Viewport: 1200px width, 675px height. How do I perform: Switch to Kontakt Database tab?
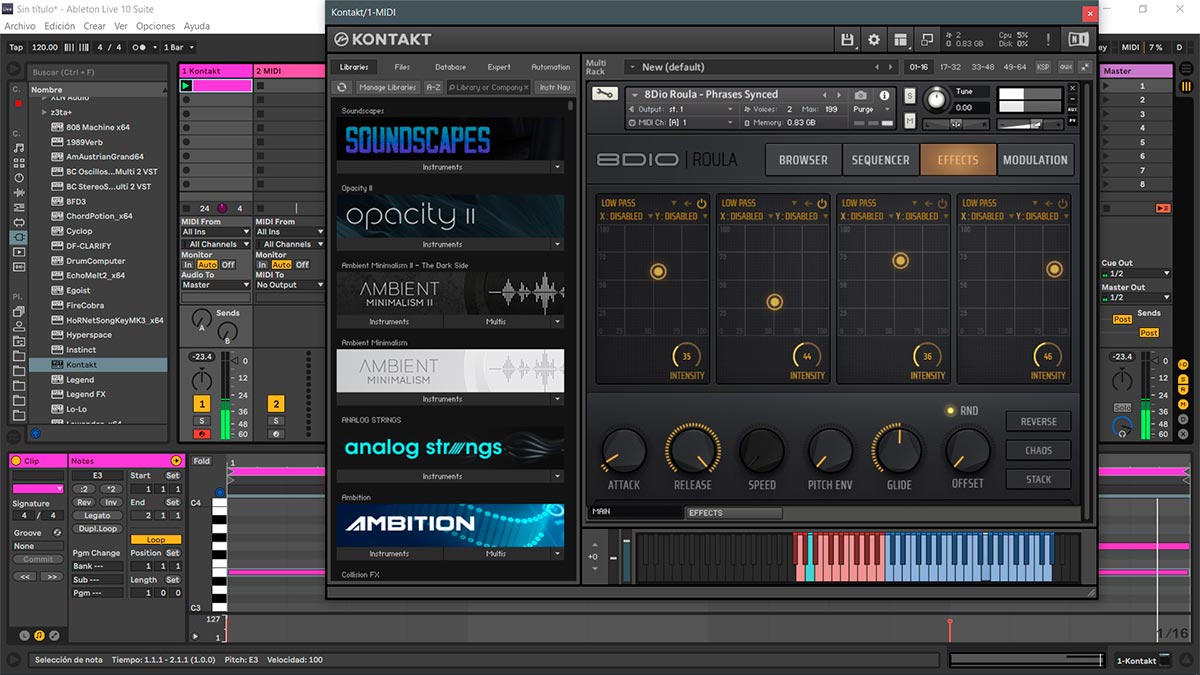coord(450,67)
